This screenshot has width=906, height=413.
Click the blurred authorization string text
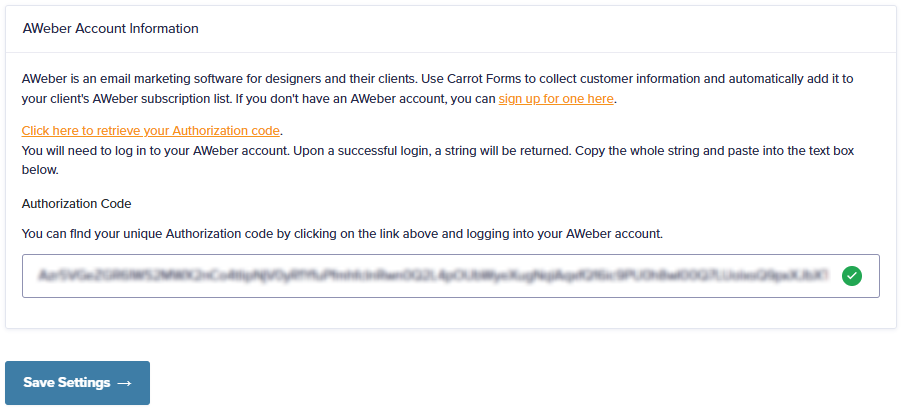click(x=434, y=276)
